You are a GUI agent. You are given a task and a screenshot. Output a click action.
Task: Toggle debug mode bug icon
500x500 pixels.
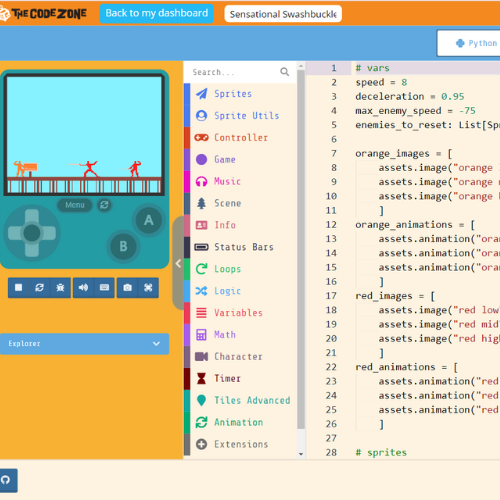tap(60, 287)
